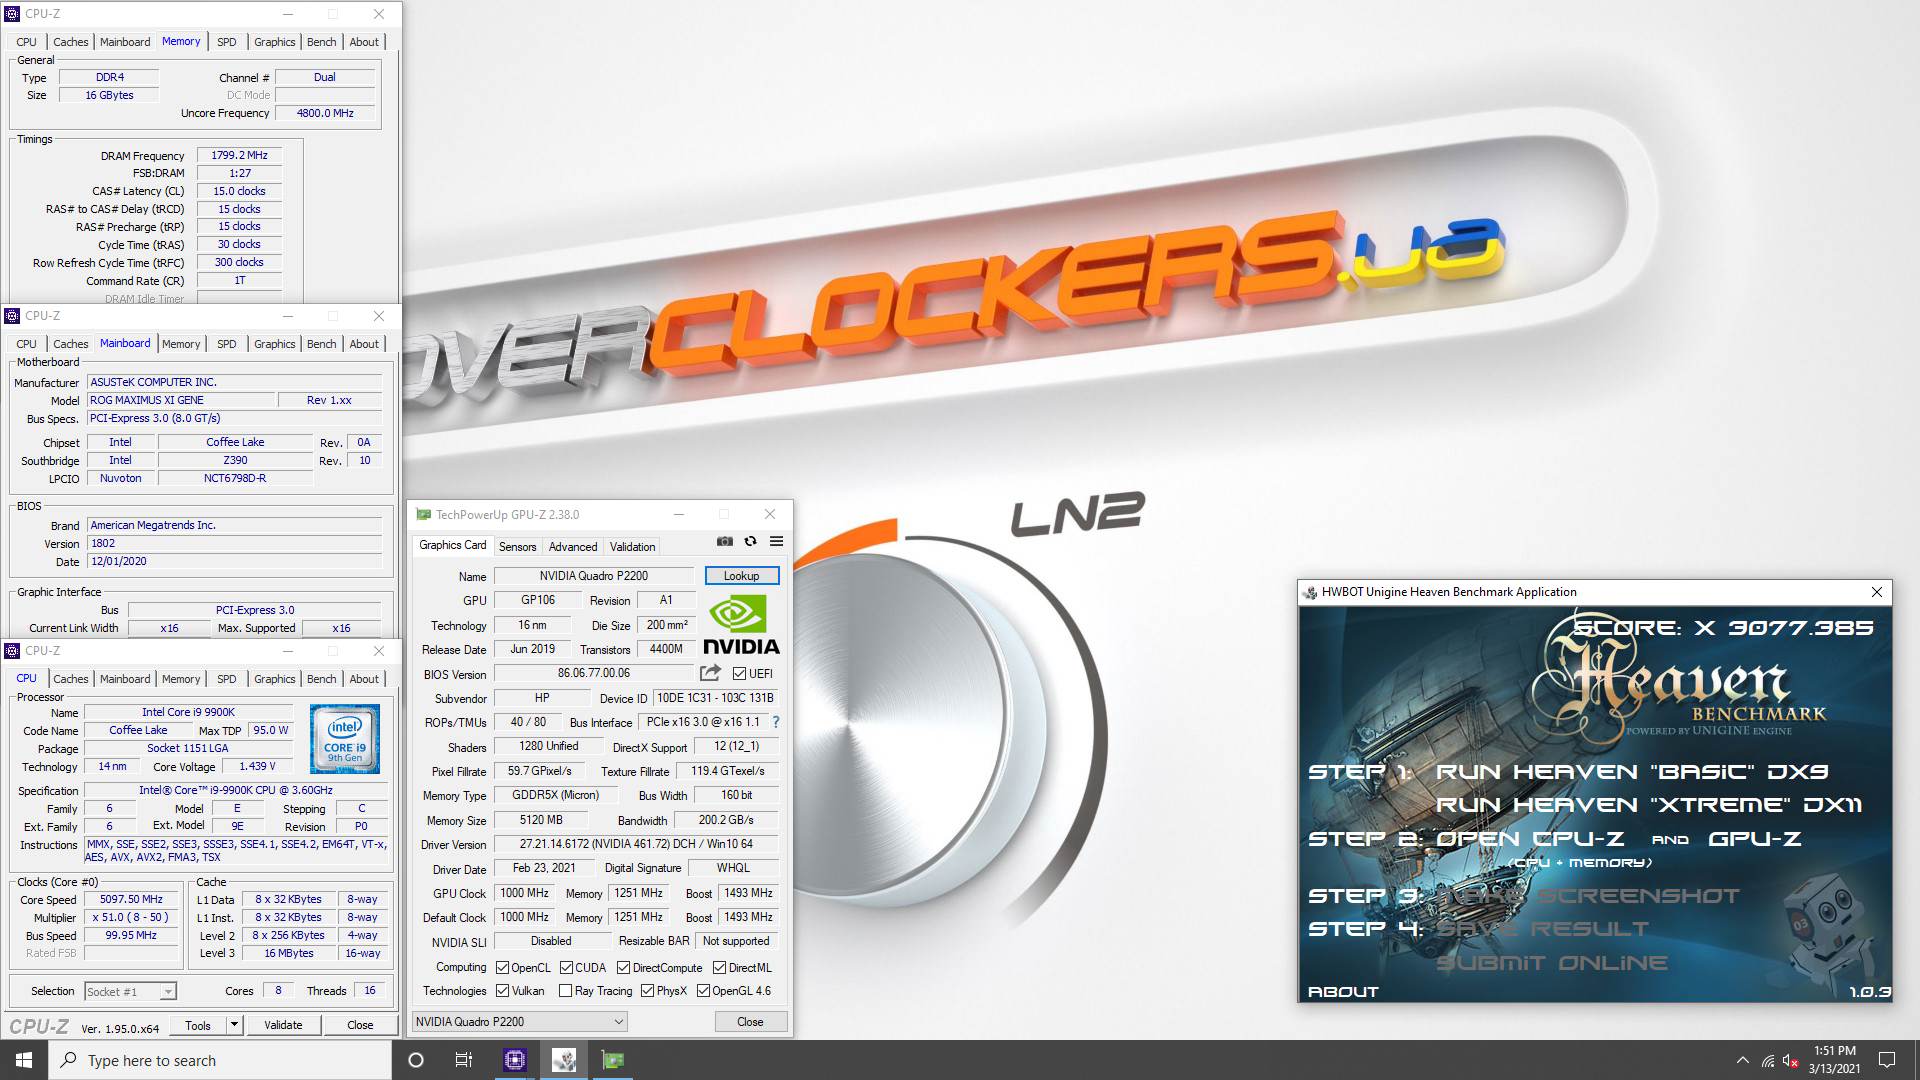Open the notification center icon

pyautogui.click(x=1887, y=1060)
